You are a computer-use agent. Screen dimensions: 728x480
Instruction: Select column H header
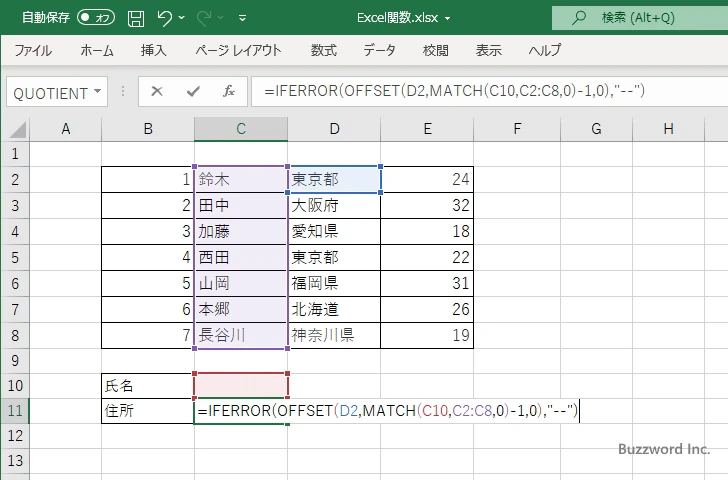(669, 129)
